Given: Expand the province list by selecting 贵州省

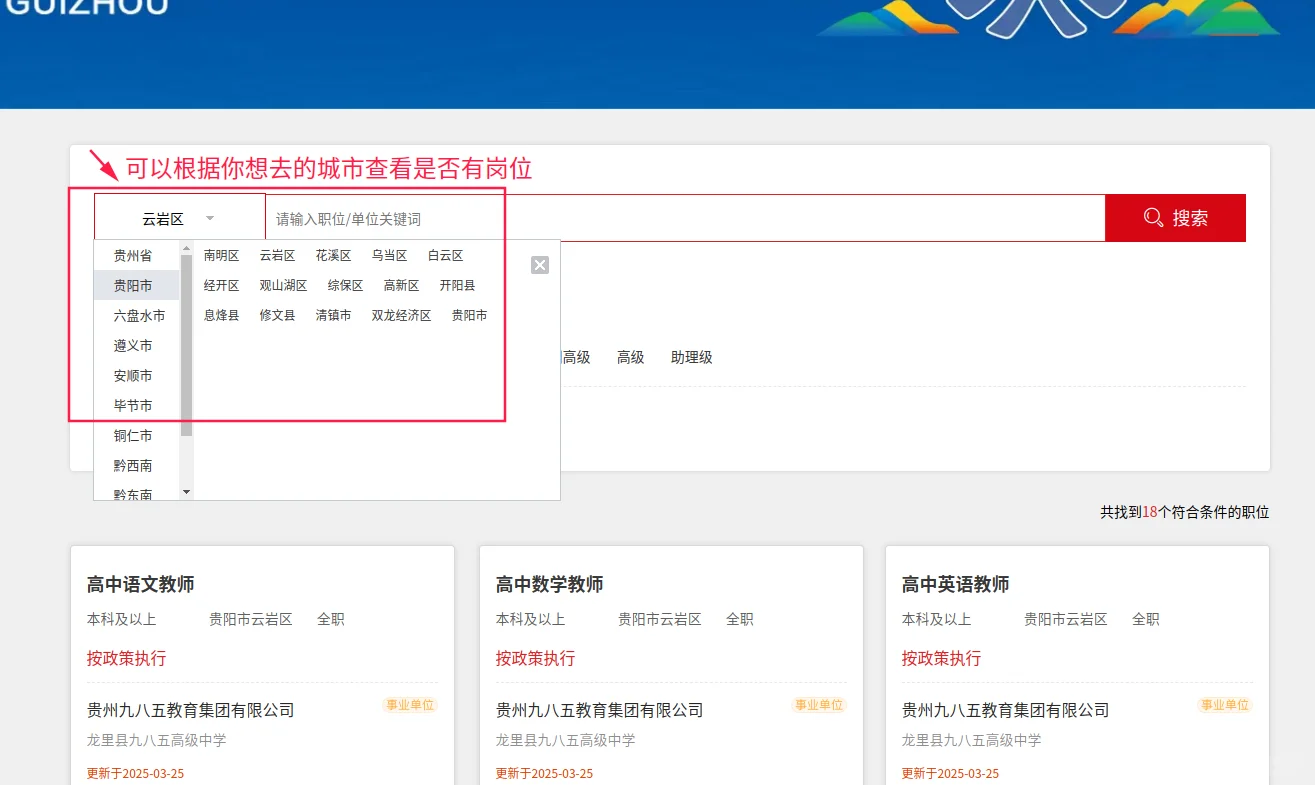Looking at the screenshot, I should pos(133,255).
